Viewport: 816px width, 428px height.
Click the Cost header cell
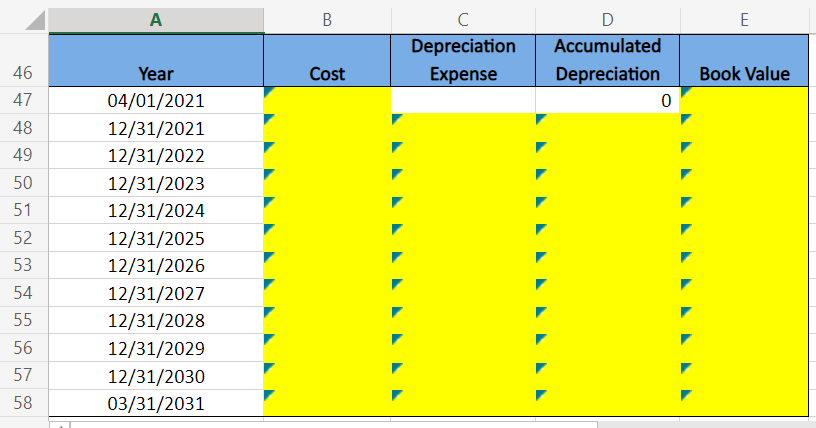pos(327,60)
